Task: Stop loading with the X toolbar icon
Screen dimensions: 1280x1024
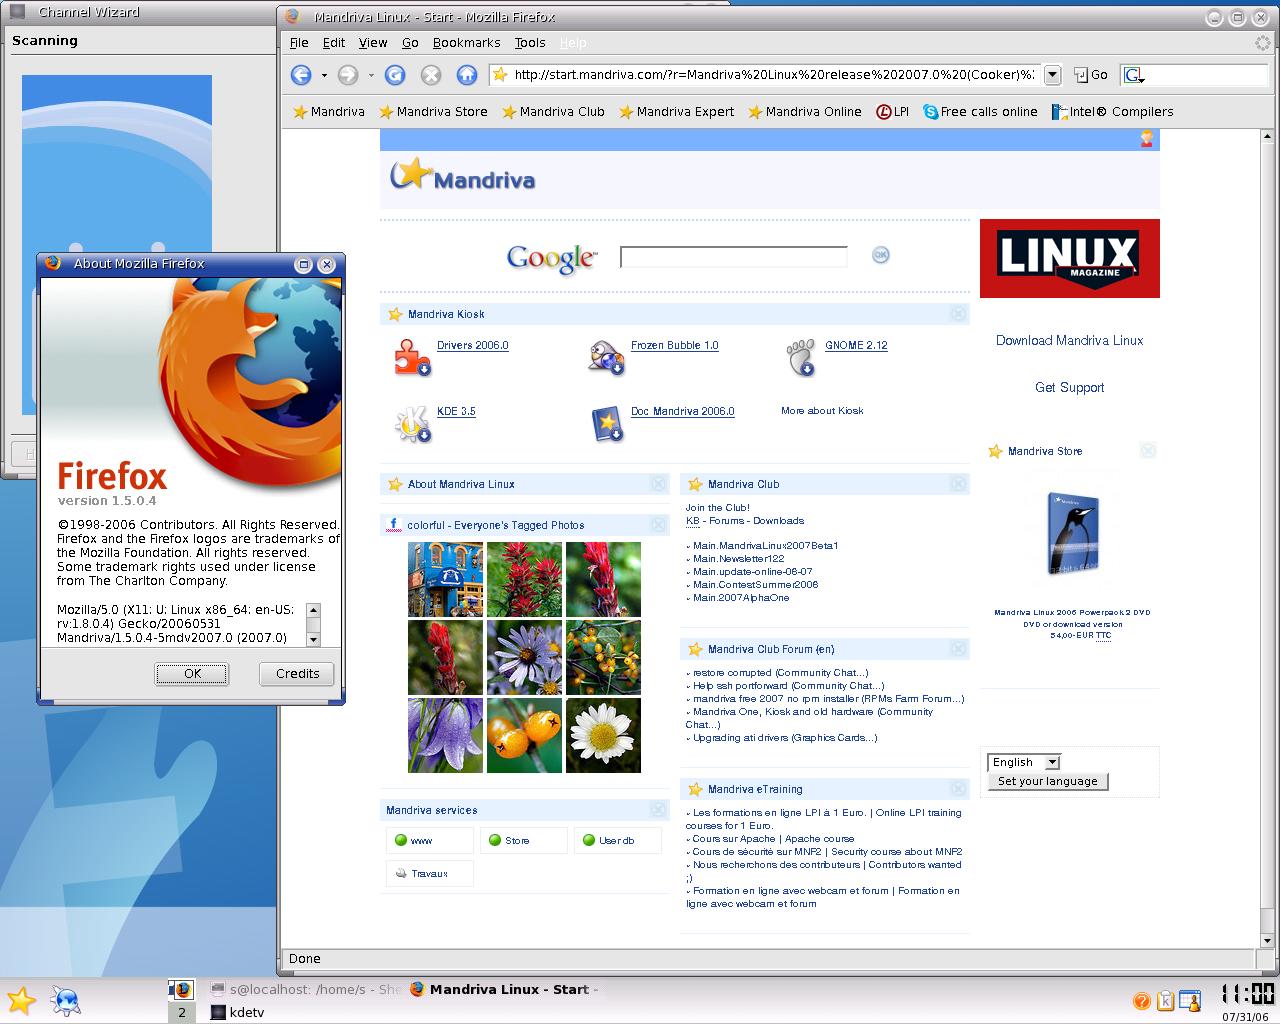Action: point(431,75)
